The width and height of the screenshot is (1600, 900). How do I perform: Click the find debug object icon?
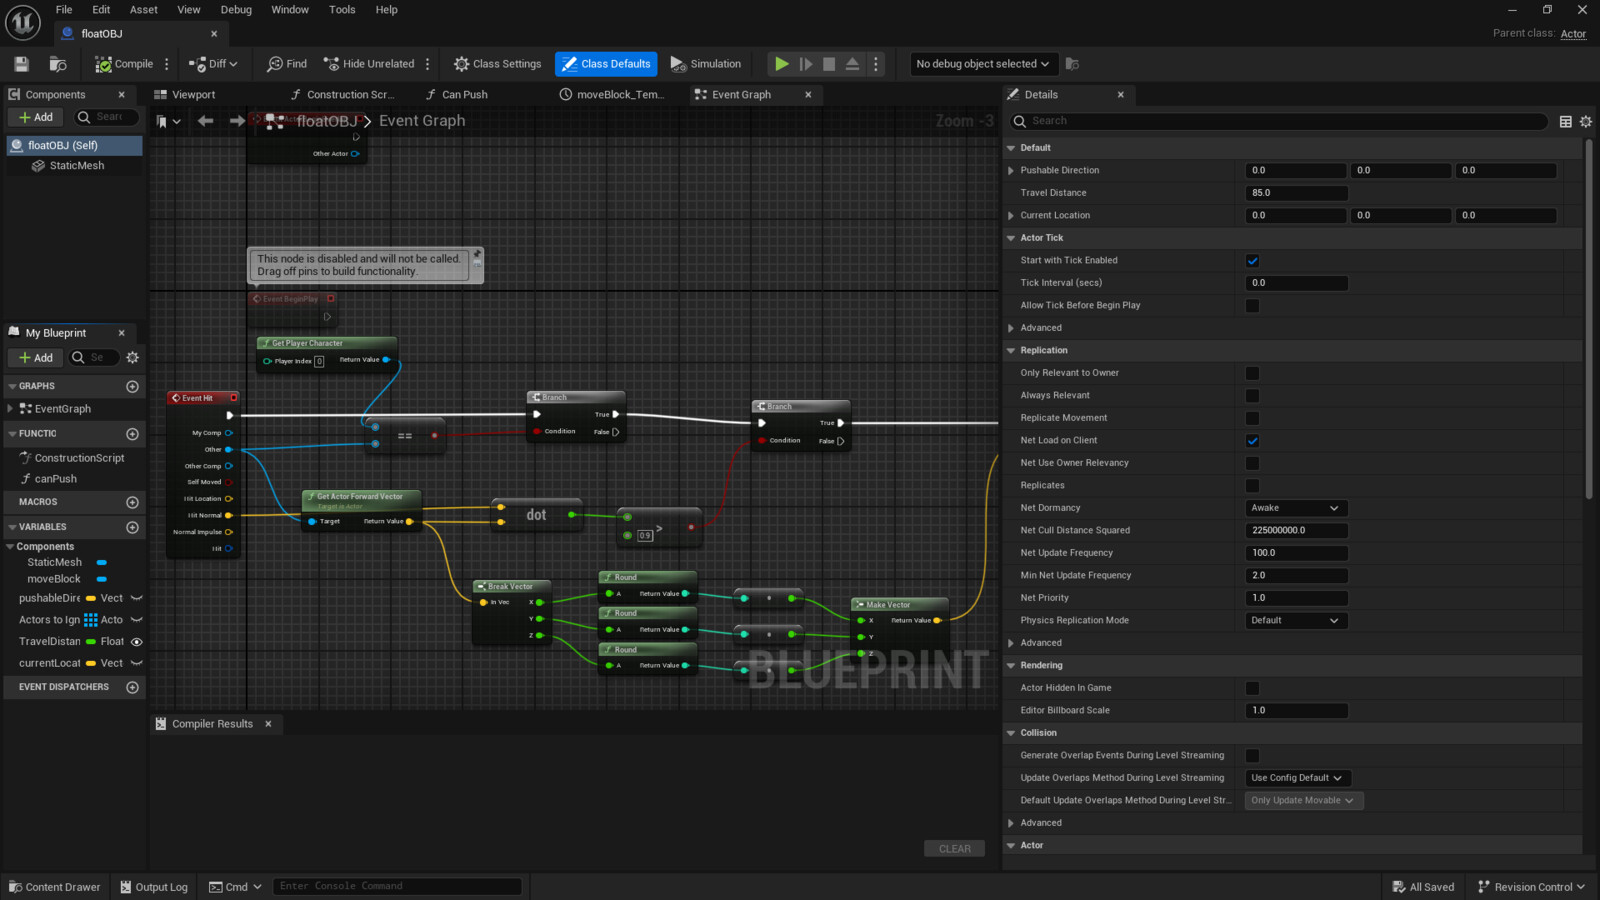click(x=1072, y=64)
